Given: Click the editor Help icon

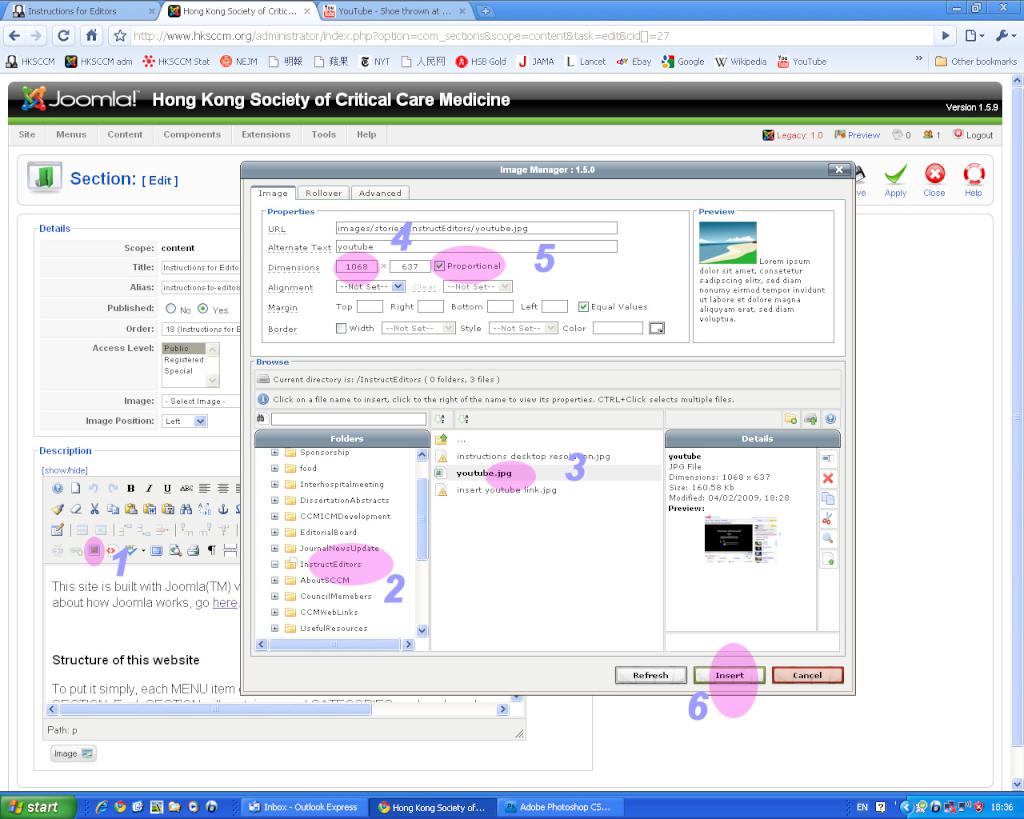Looking at the screenshot, I should pos(57,489).
